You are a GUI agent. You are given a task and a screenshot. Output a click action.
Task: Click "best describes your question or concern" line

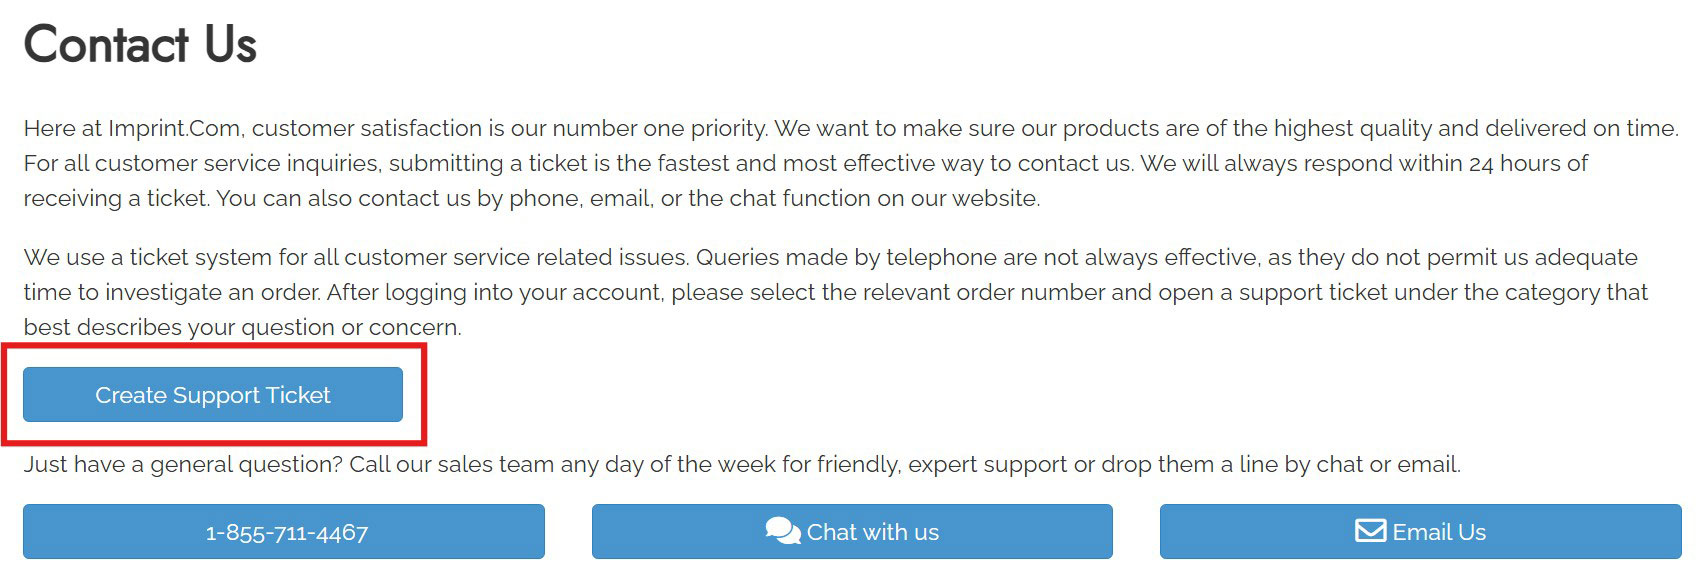click(x=242, y=328)
